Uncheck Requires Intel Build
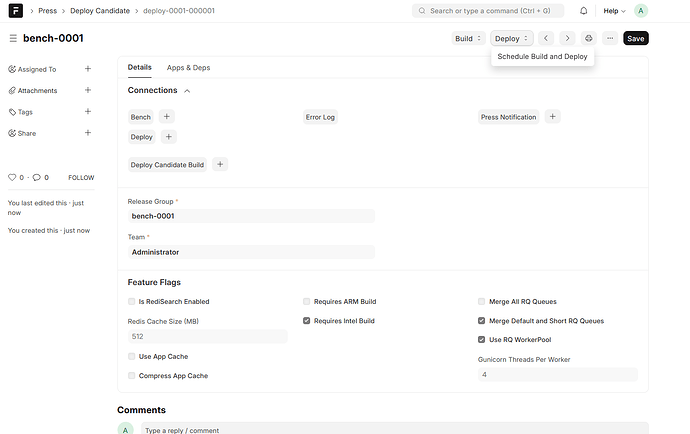Viewport: 690px width, 434px height. tap(306, 321)
